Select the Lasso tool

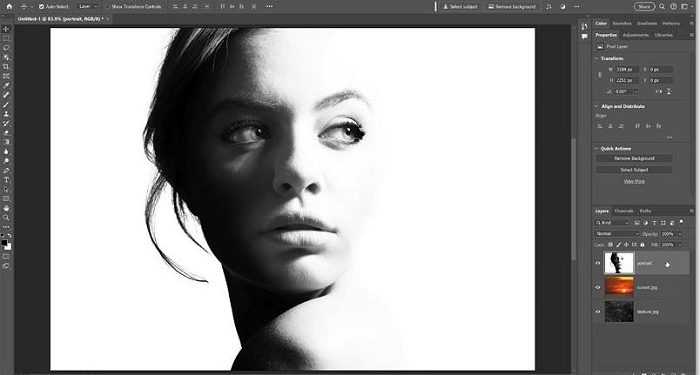tap(6, 48)
